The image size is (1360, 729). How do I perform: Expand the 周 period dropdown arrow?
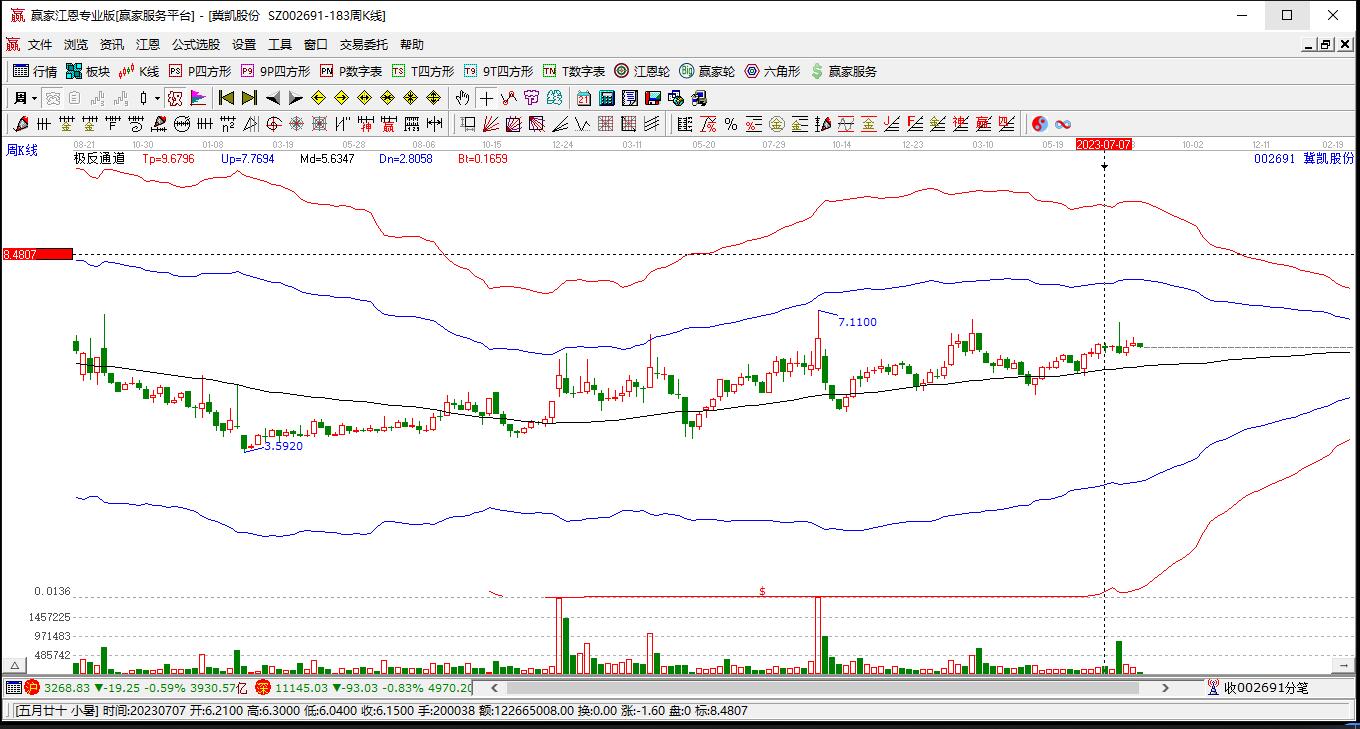tap(34, 98)
